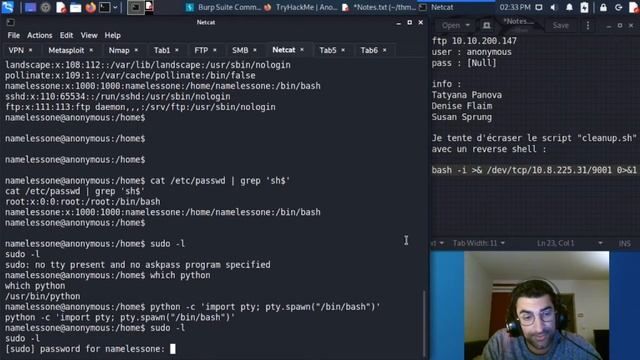Click the reverse shell bash line in Notes
The height and width of the screenshot is (360, 640).
pos(534,170)
